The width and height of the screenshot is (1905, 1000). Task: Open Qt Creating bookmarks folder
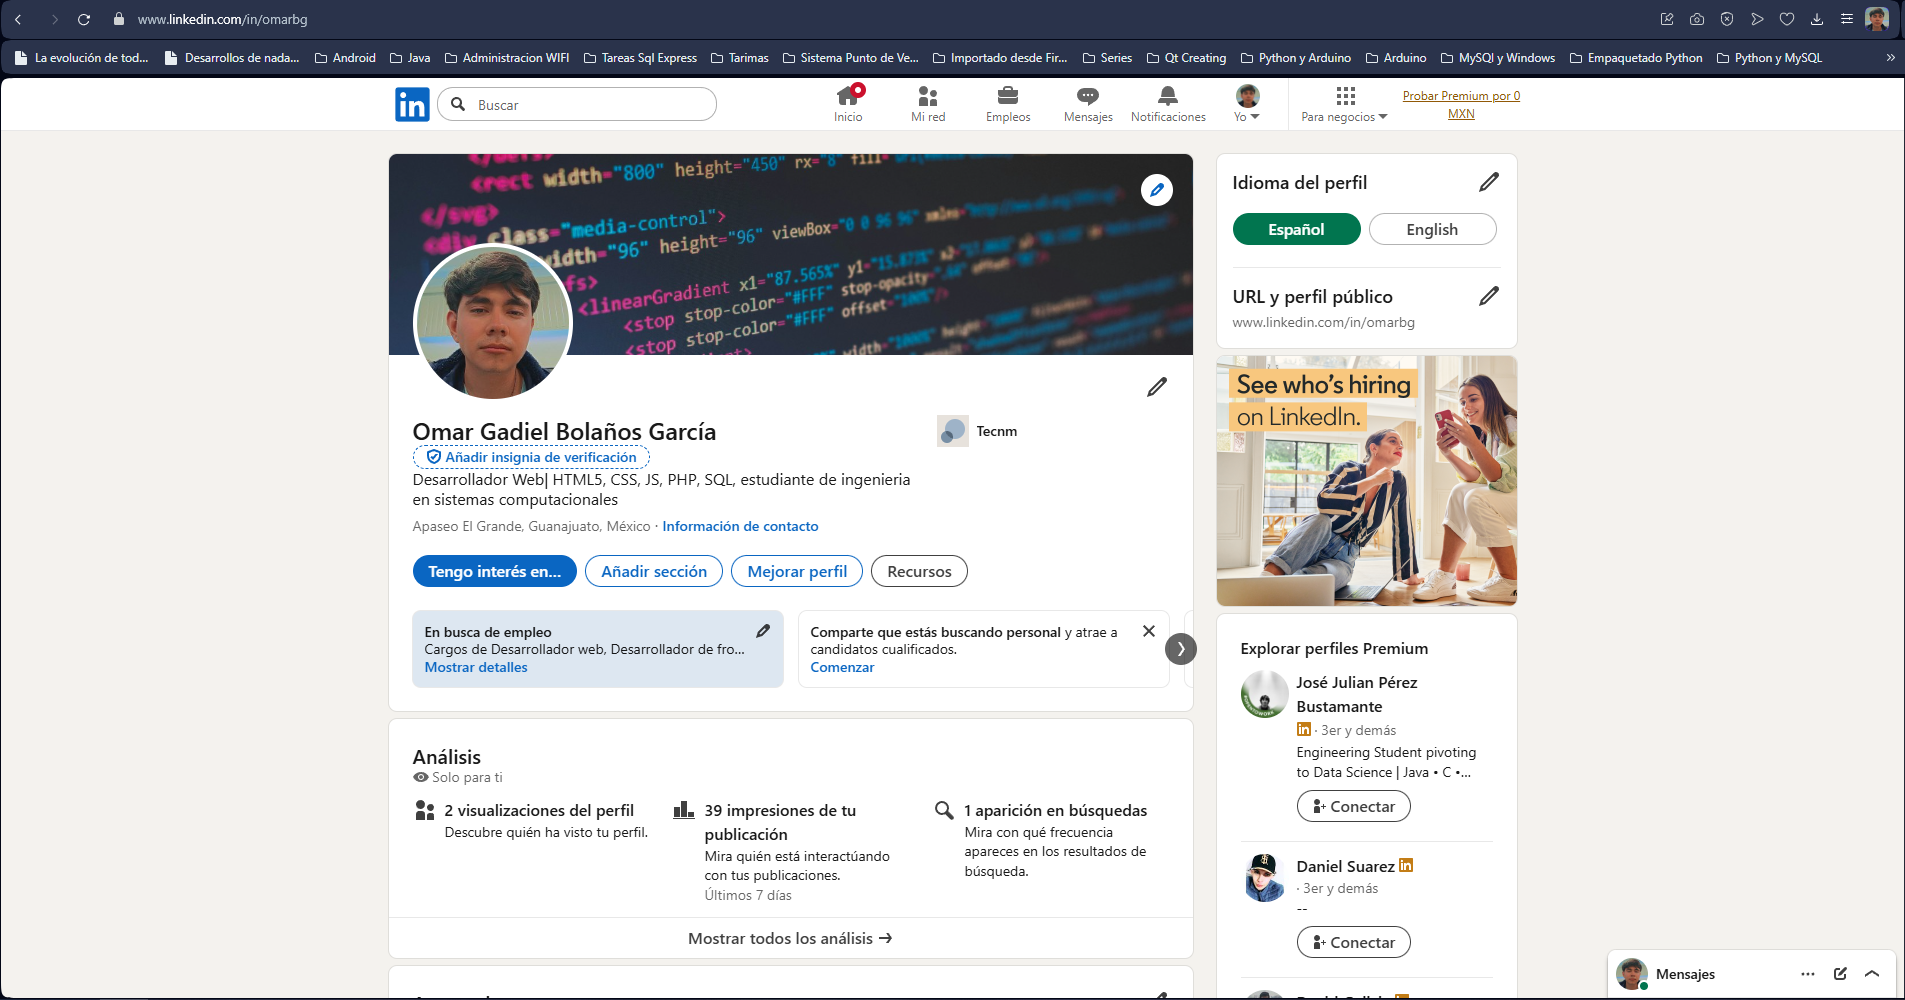1186,58
